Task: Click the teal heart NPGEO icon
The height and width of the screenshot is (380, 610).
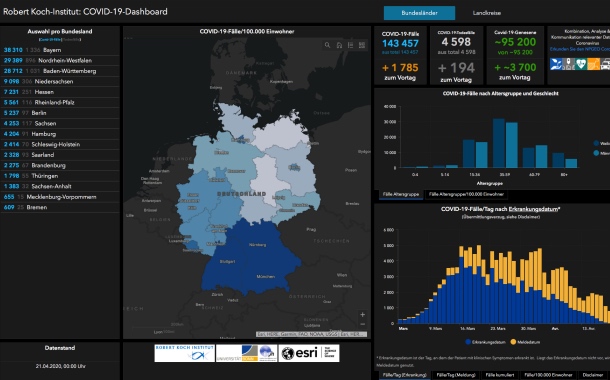Action: point(581,64)
